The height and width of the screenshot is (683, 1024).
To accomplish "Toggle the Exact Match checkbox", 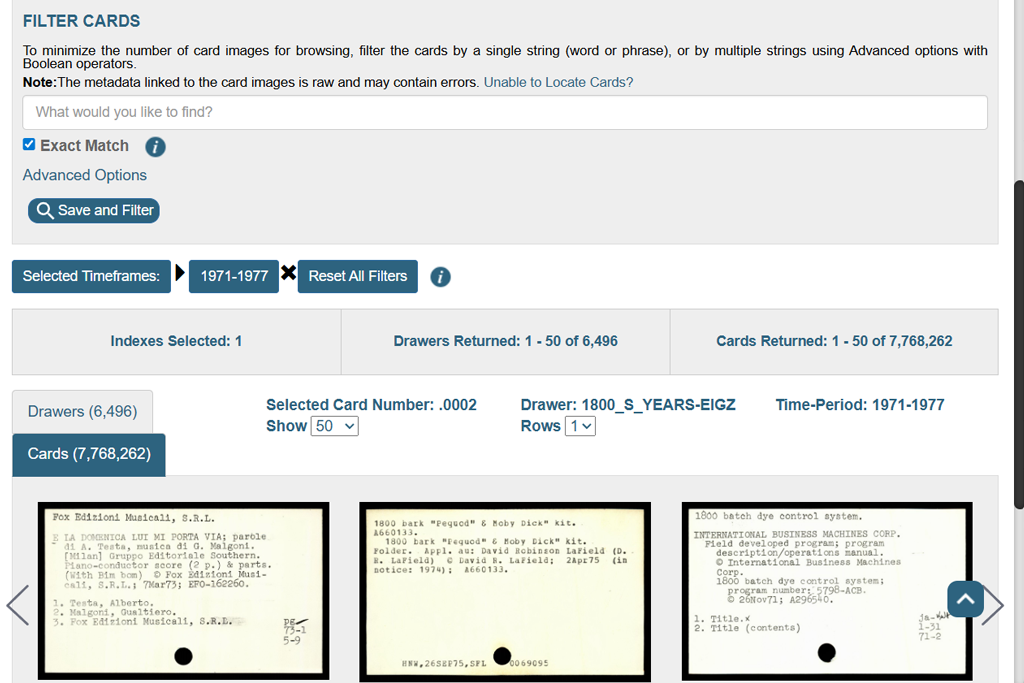I will [29, 144].
